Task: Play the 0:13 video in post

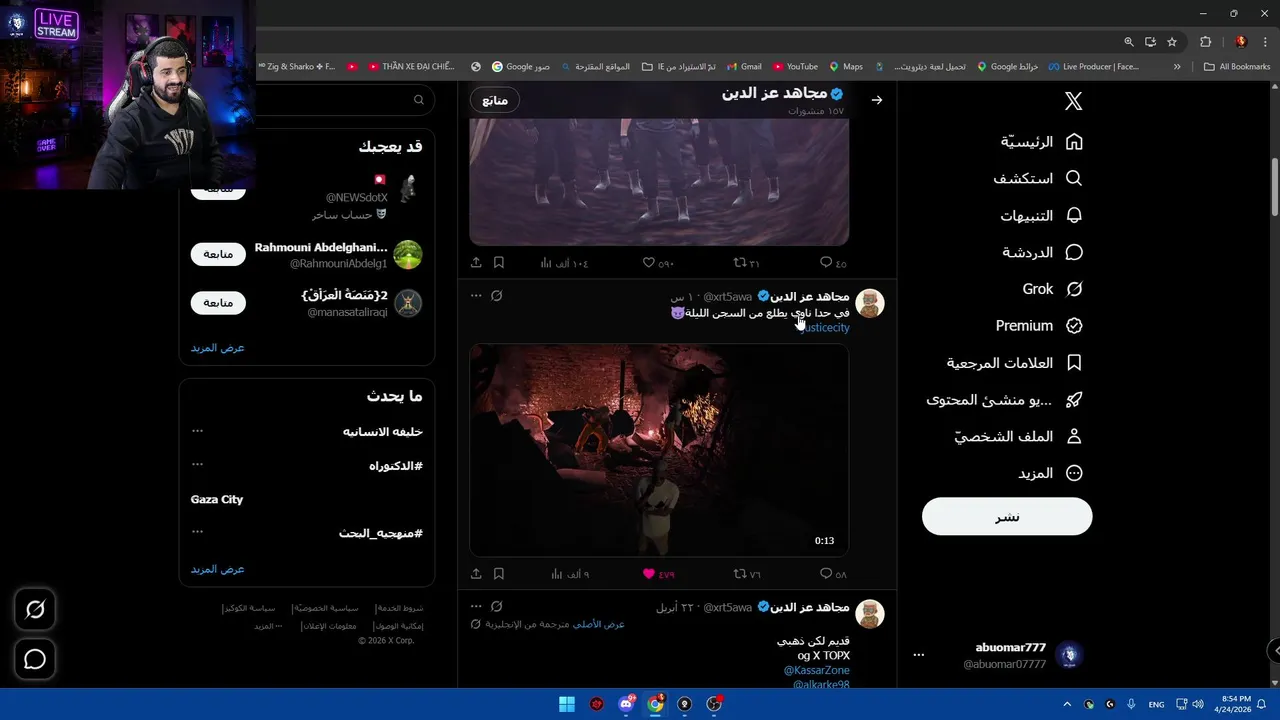Action: [x=659, y=450]
